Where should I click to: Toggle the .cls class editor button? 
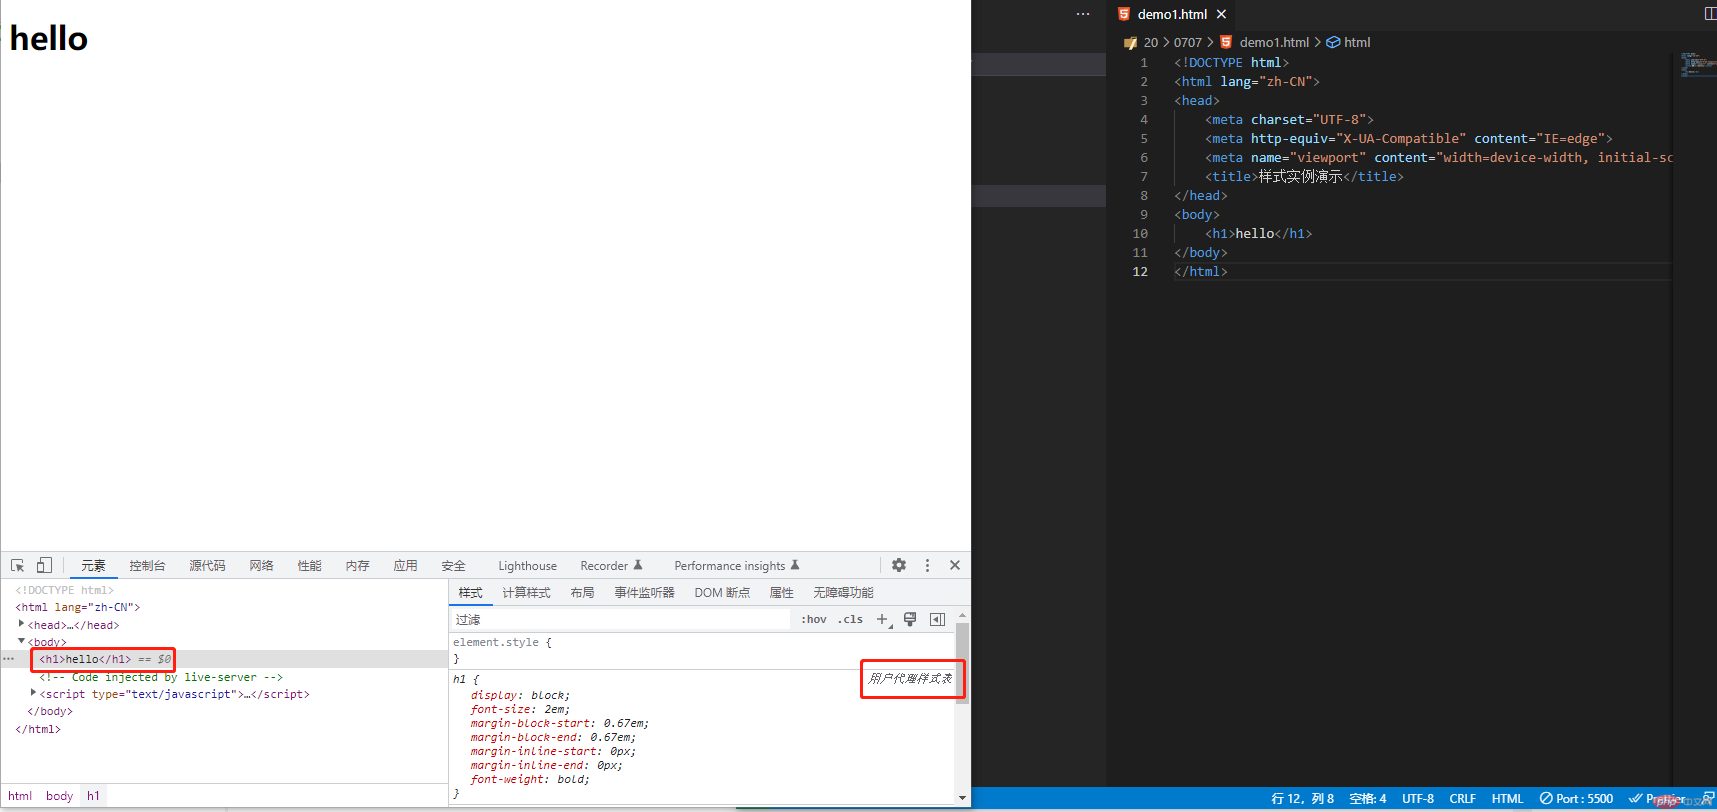(850, 620)
